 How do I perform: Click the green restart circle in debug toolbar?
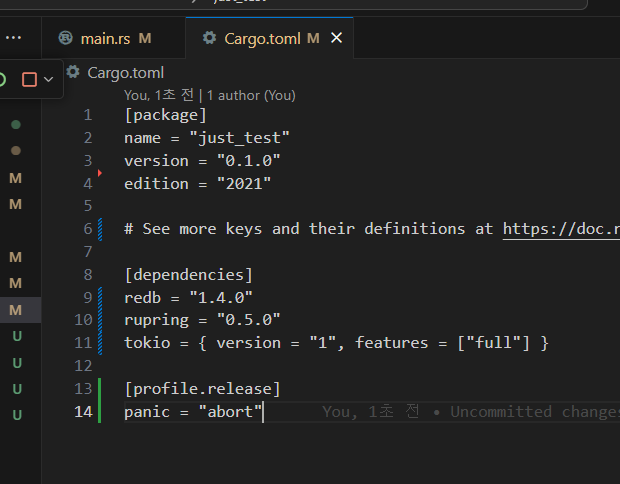(3, 79)
